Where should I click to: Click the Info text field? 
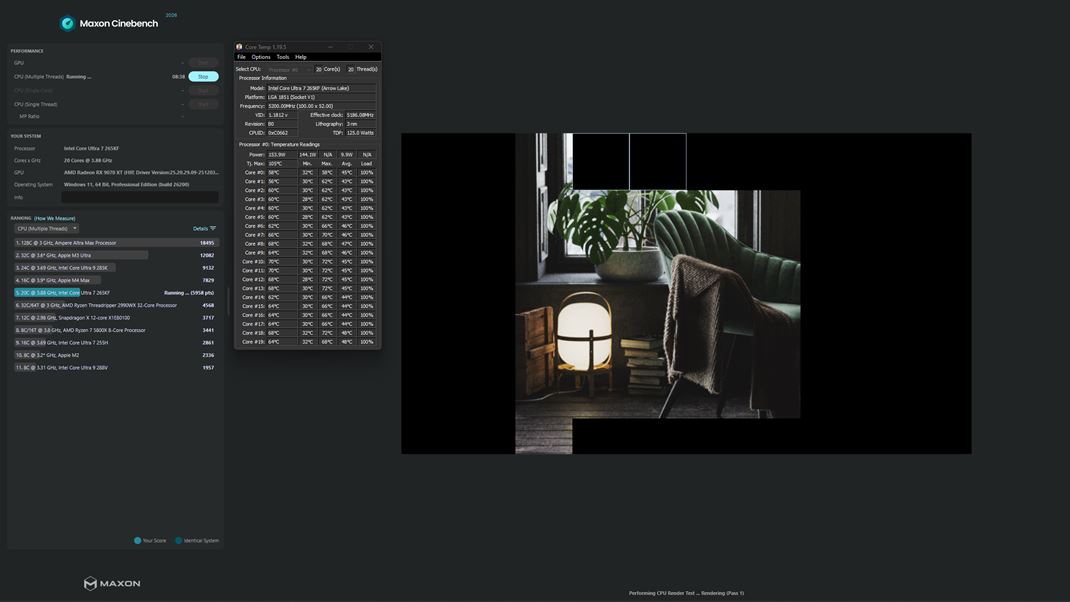[x=140, y=197]
